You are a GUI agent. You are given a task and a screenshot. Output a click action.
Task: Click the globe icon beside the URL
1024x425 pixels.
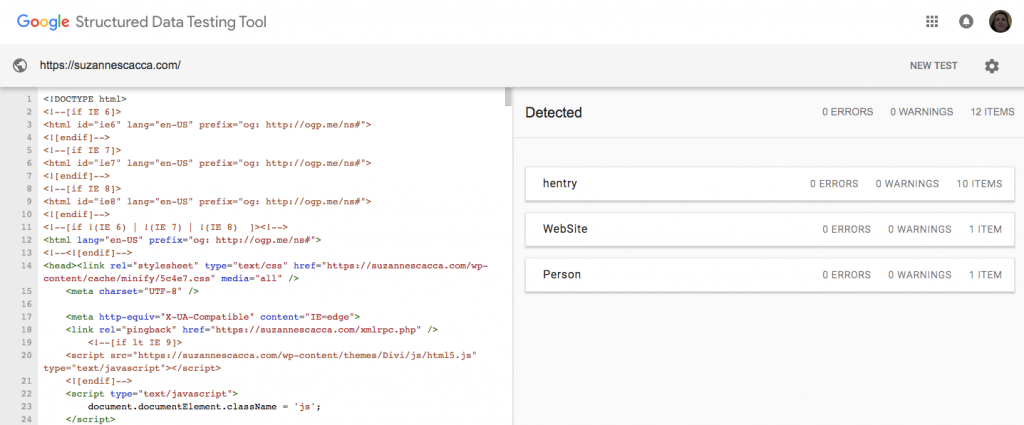20,65
